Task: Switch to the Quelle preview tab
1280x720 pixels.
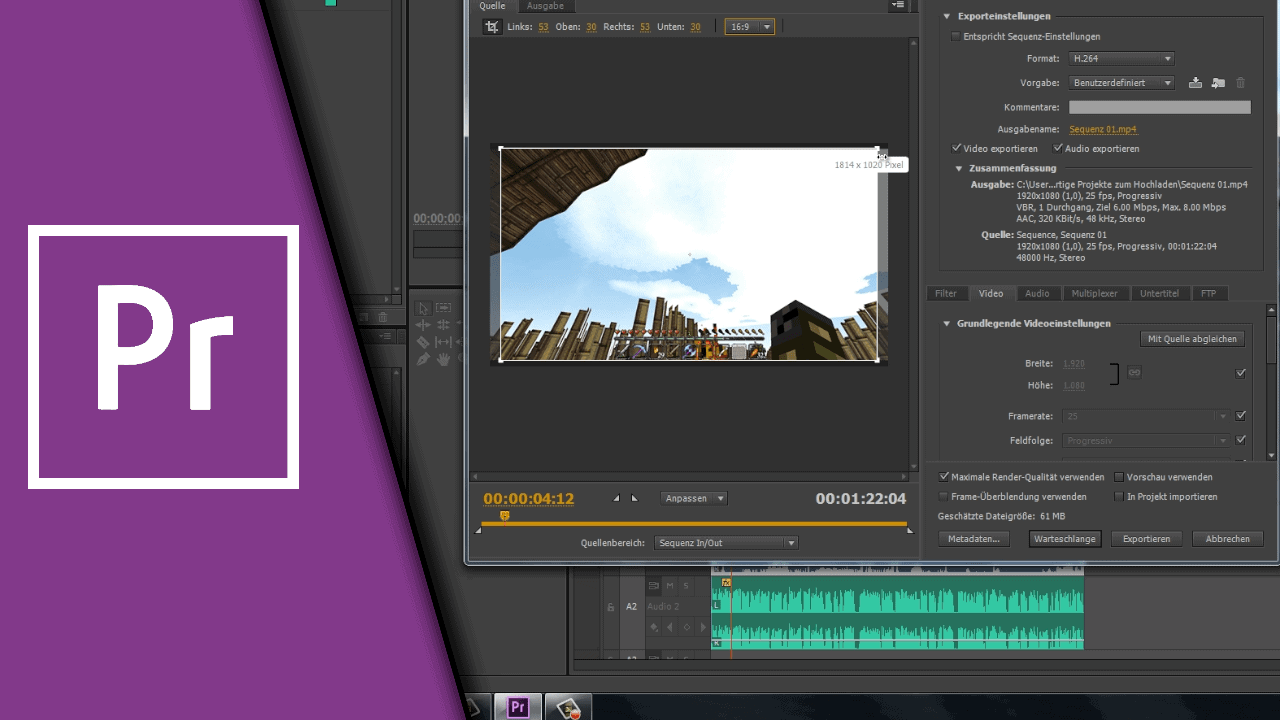Action: (492, 6)
